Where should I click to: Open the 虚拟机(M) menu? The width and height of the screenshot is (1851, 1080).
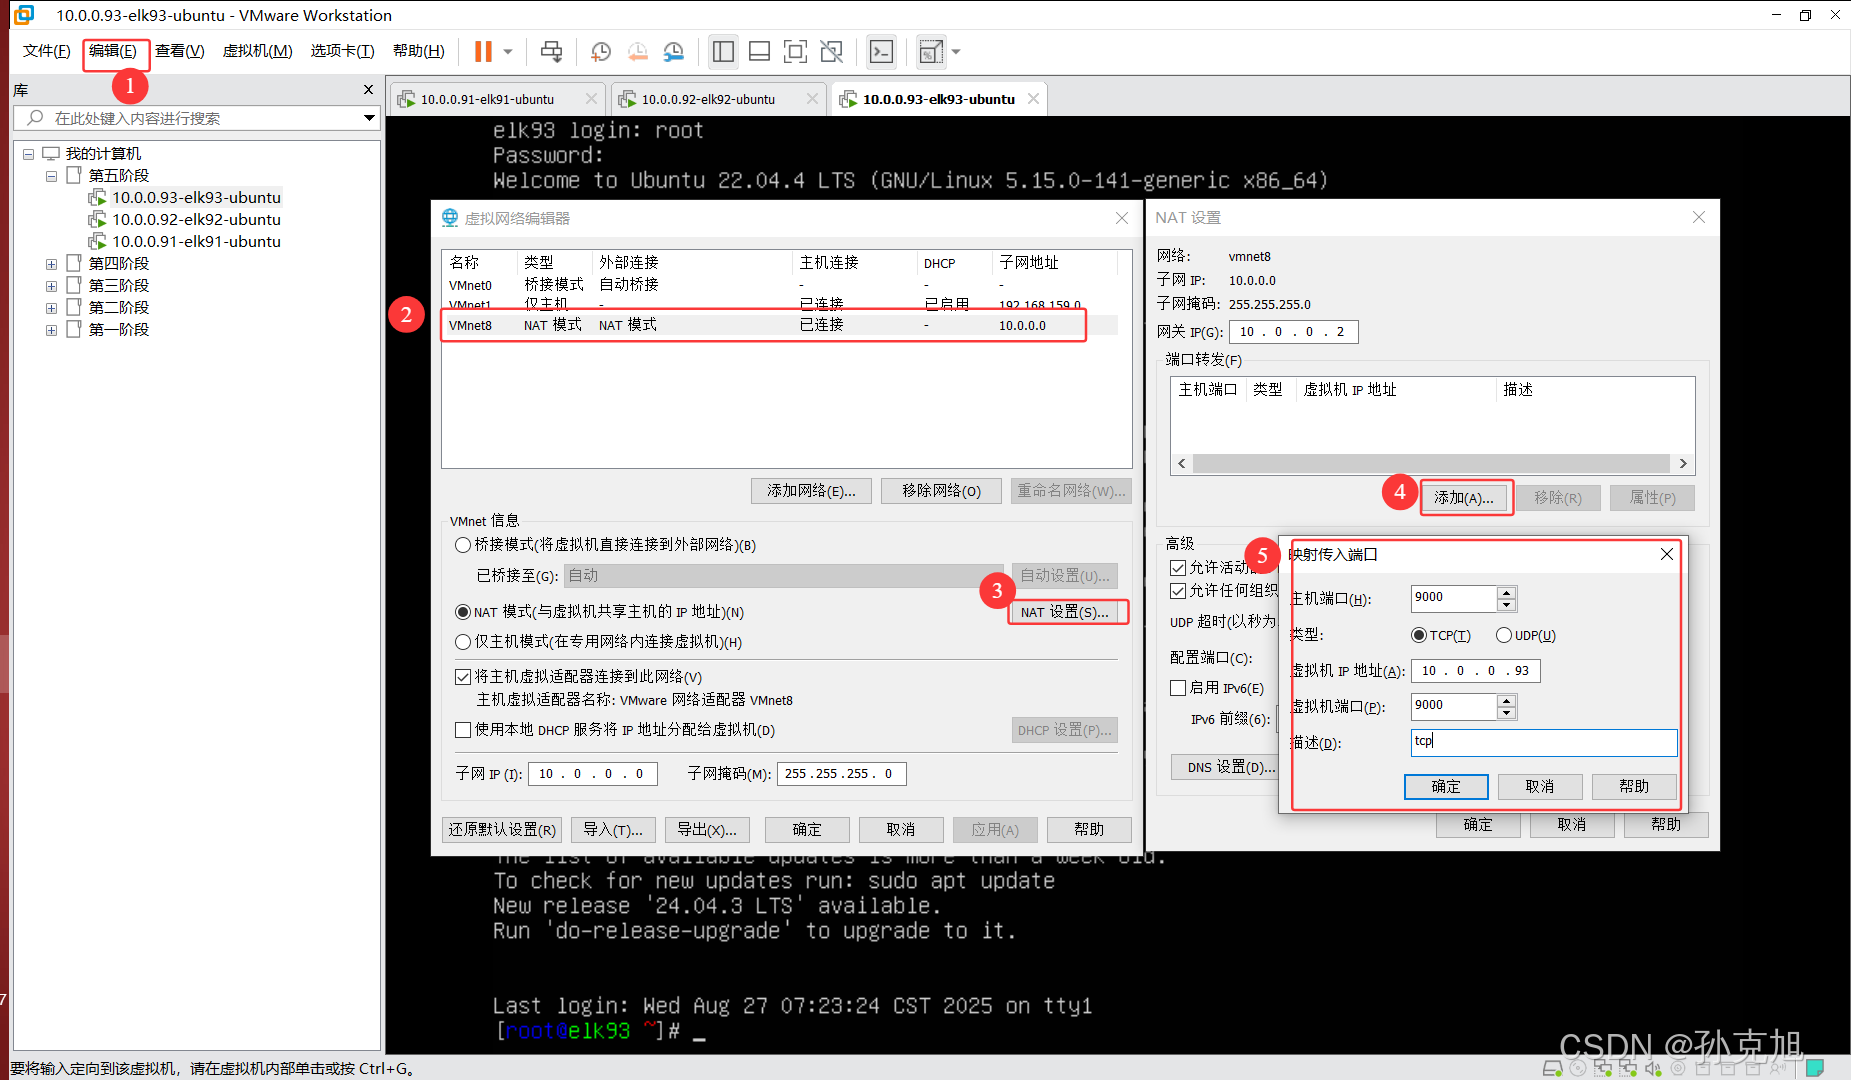257,51
